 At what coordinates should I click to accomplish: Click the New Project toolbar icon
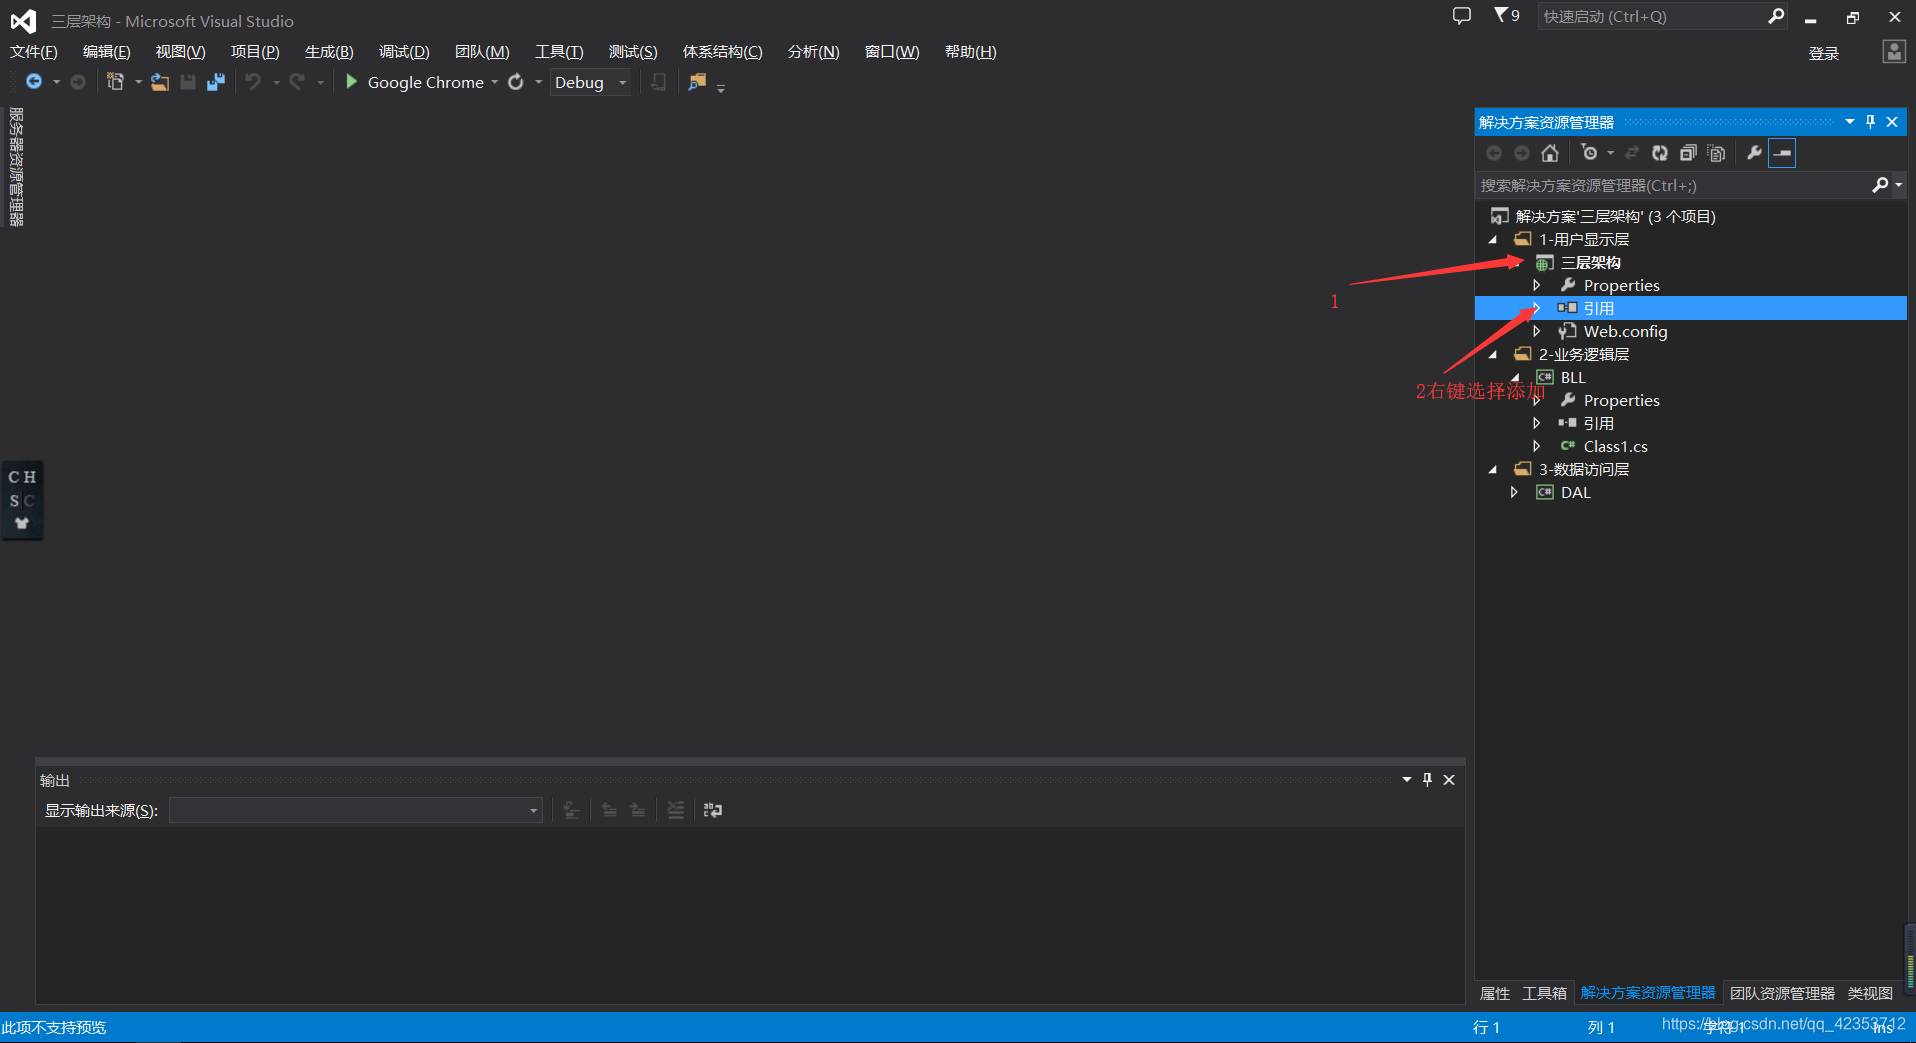click(x=116, y=82)
